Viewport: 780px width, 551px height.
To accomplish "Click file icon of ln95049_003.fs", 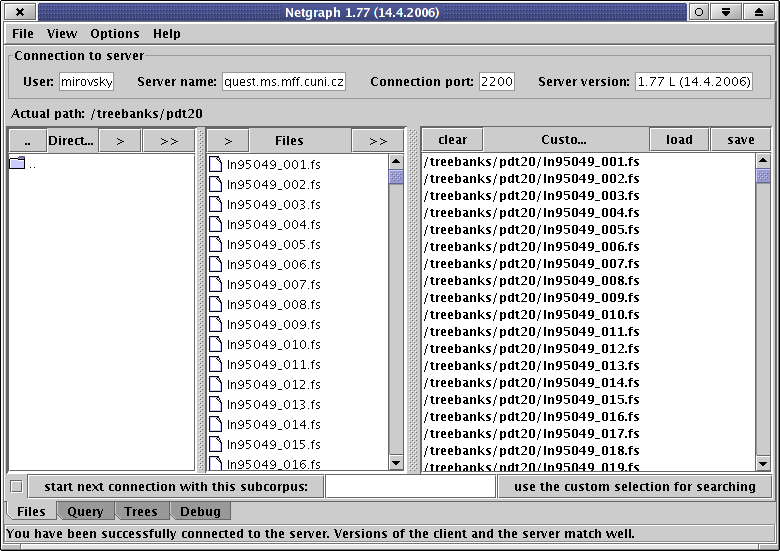I will (215, 204).
